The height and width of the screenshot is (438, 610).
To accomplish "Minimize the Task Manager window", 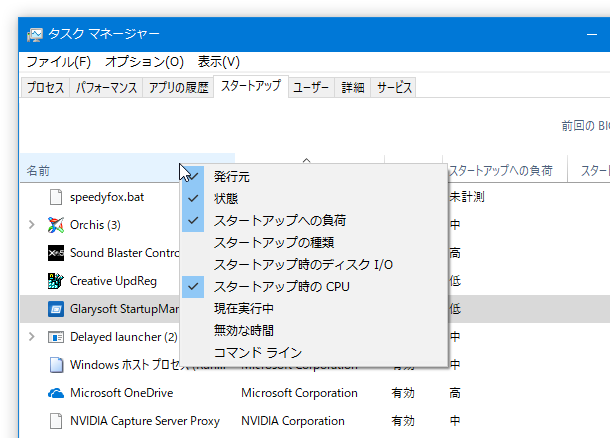I will [x=592, y=34].
